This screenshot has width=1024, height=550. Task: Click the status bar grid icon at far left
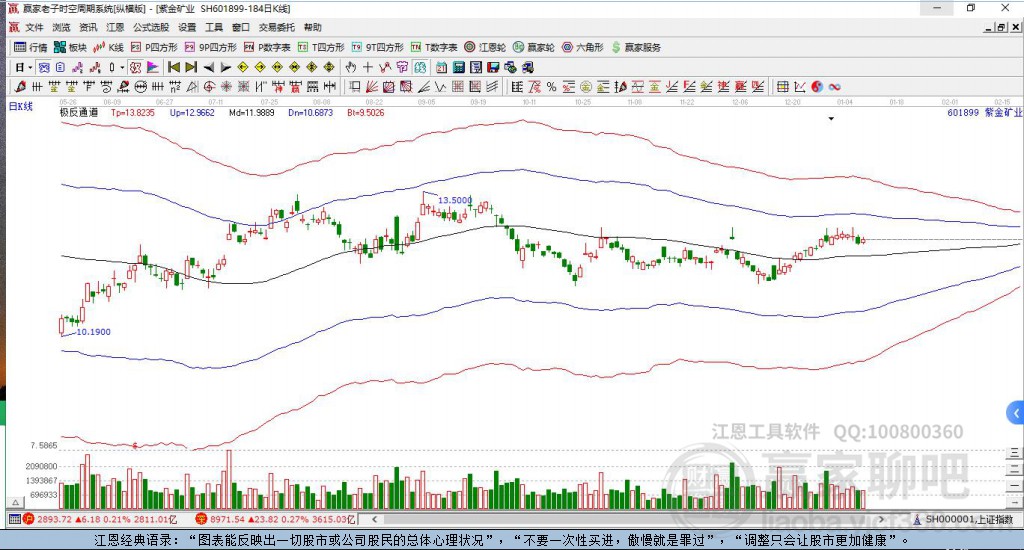[14, 519]
